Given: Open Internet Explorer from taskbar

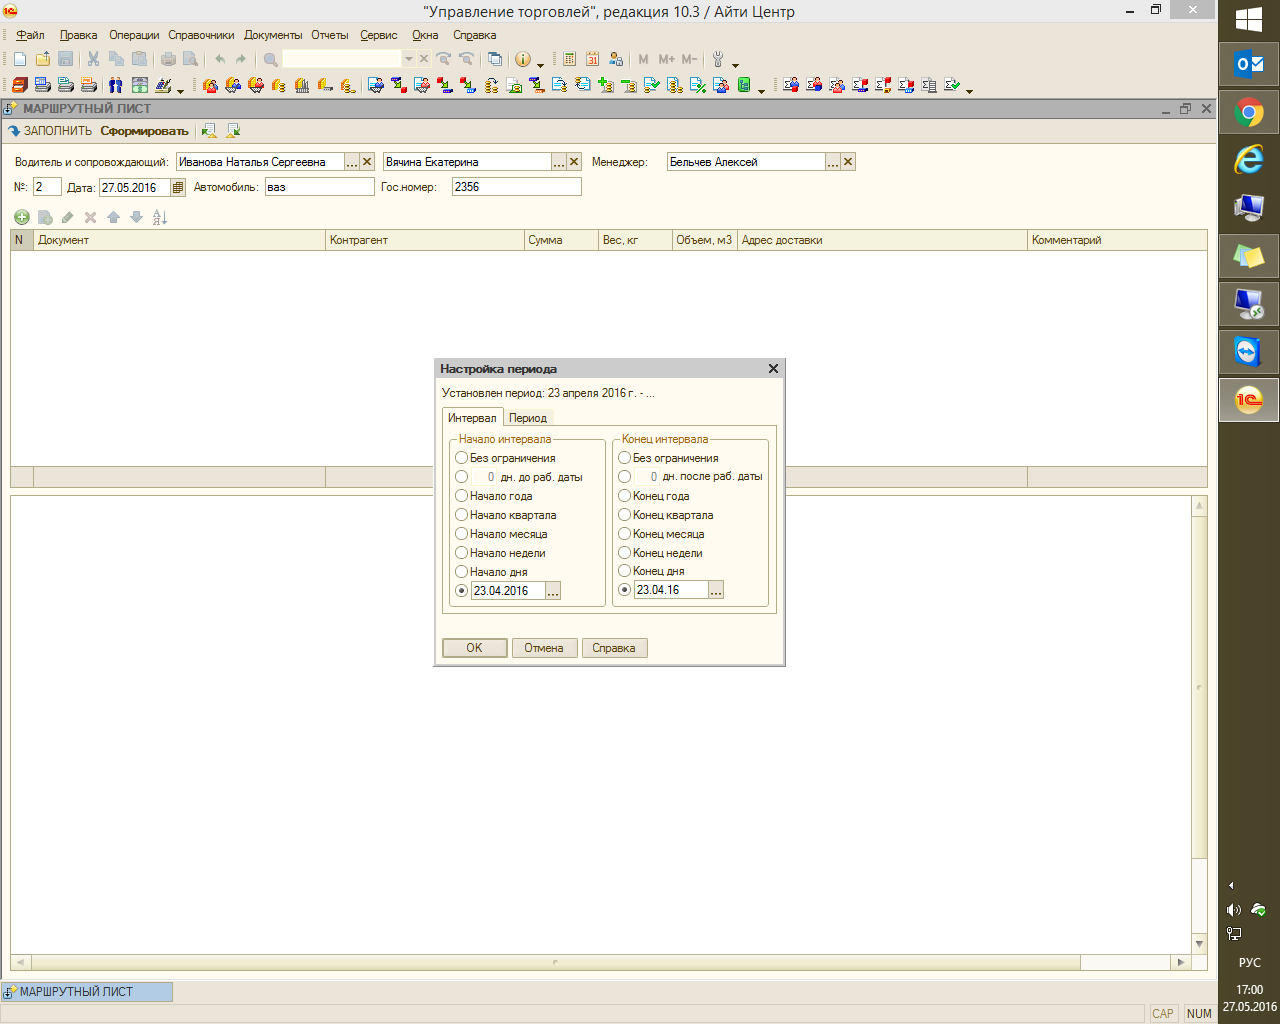Looking at the screenshot, I should tap(1249, 160).
